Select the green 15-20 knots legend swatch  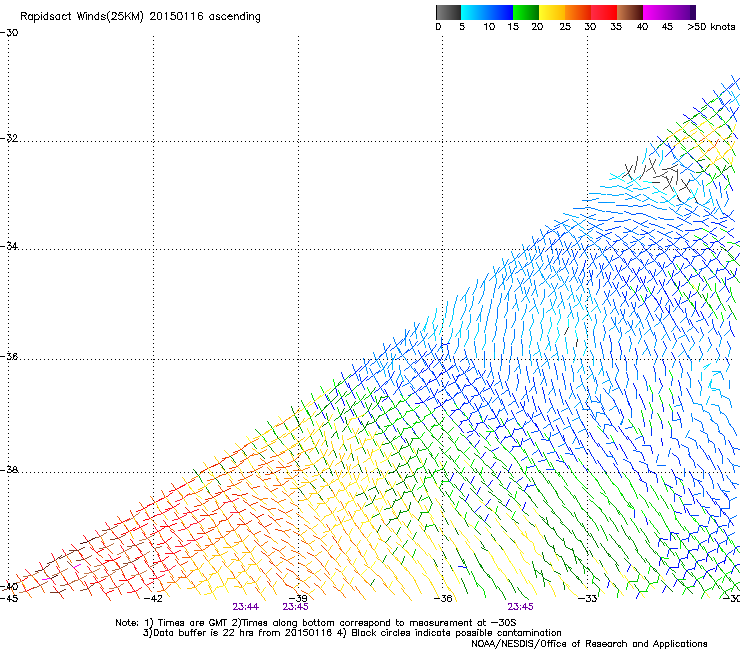click(x=526, y=12)
